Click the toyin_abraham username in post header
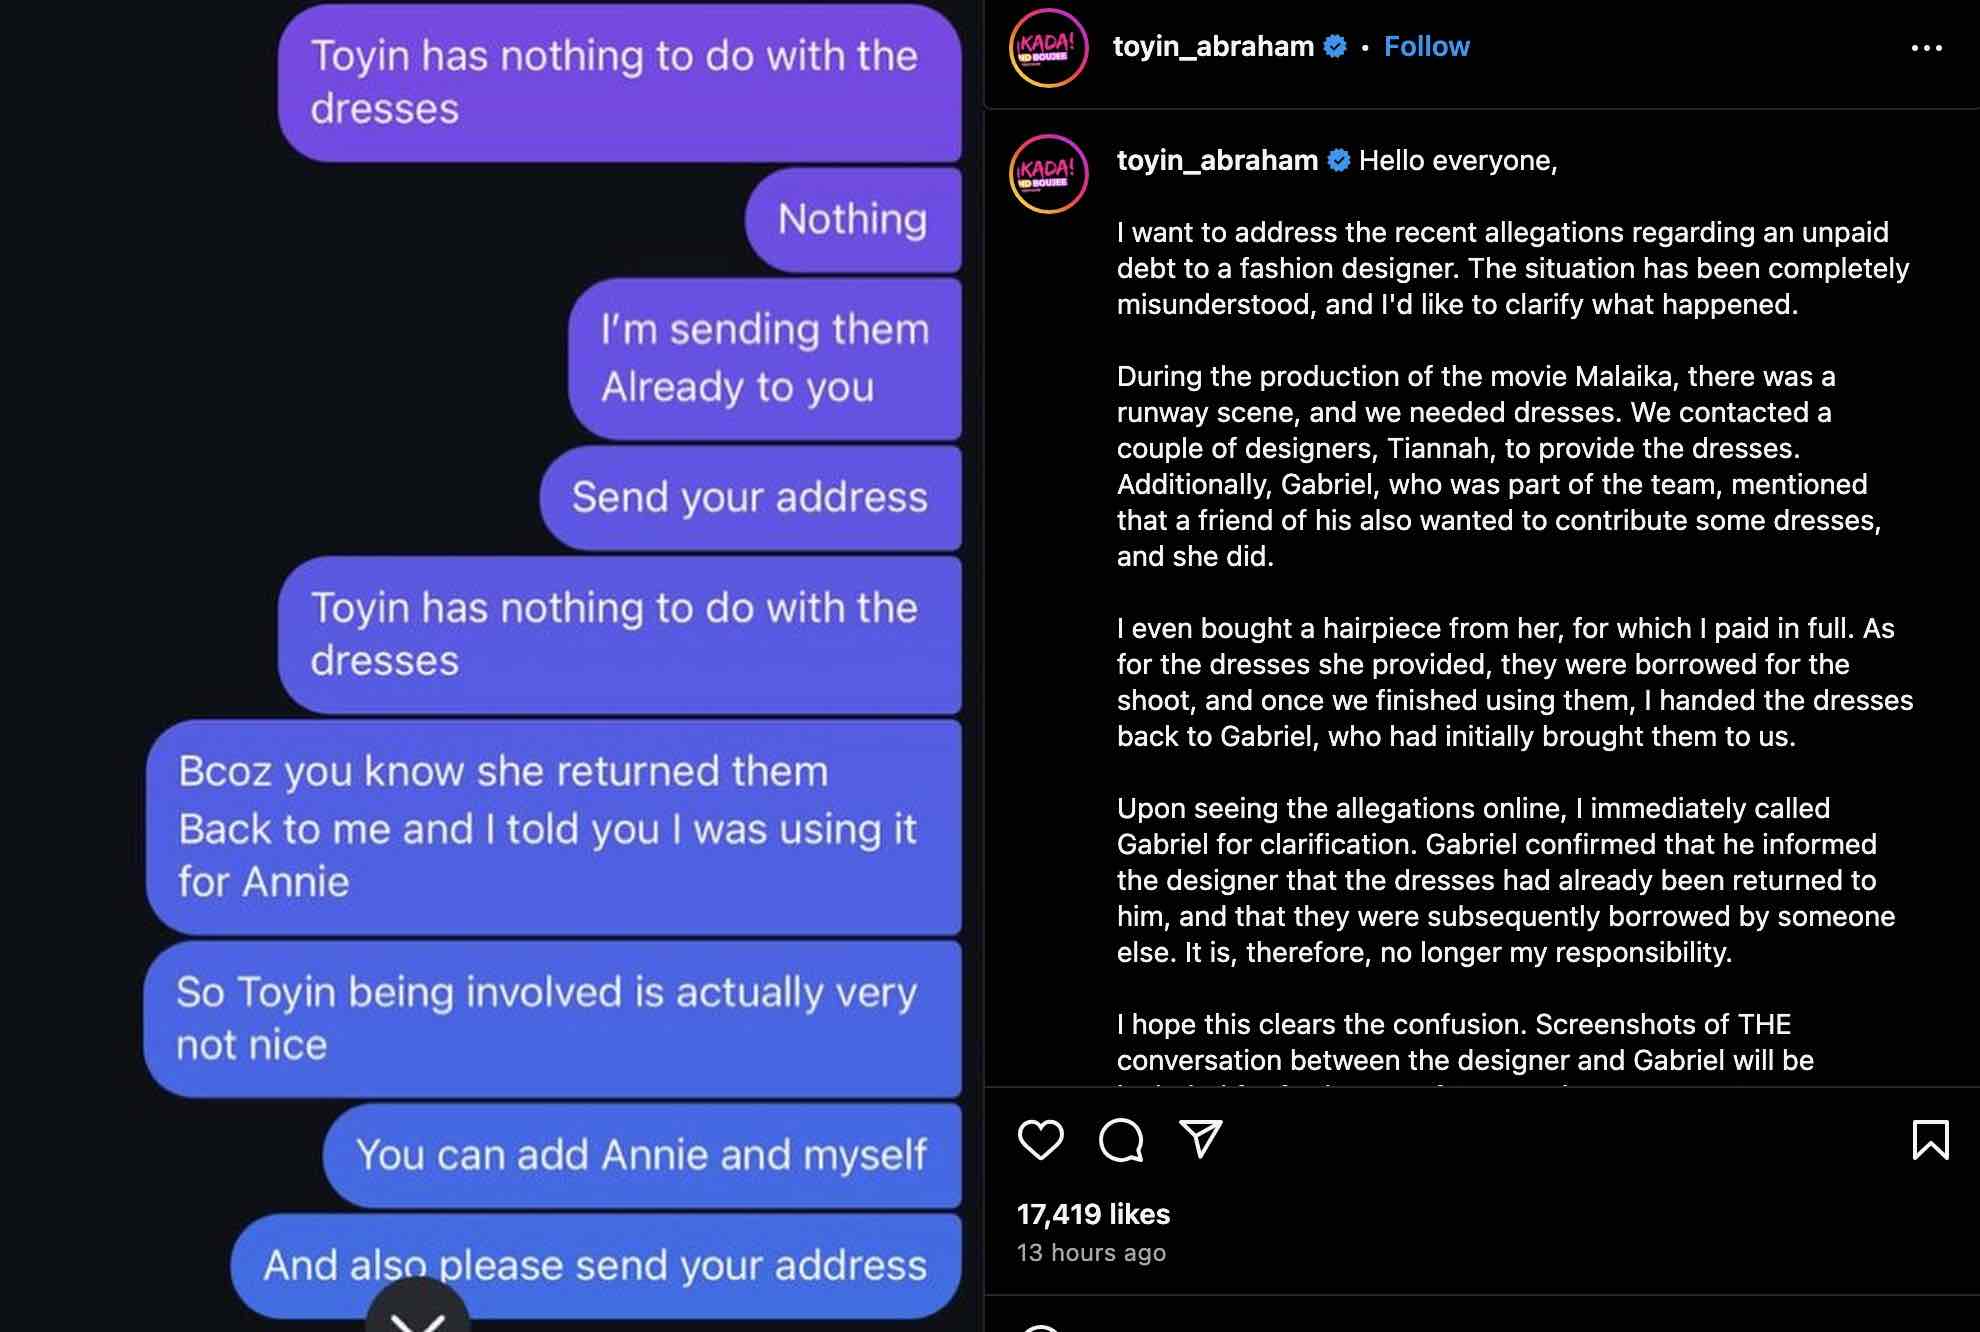 (1213, 46)
